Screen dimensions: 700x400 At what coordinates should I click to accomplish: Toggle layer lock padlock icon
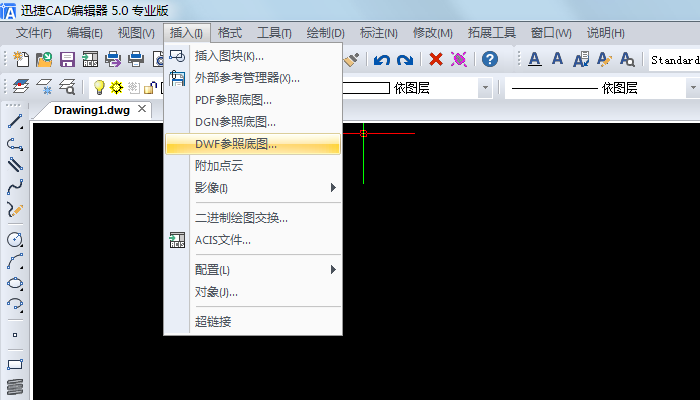[151, 88]
